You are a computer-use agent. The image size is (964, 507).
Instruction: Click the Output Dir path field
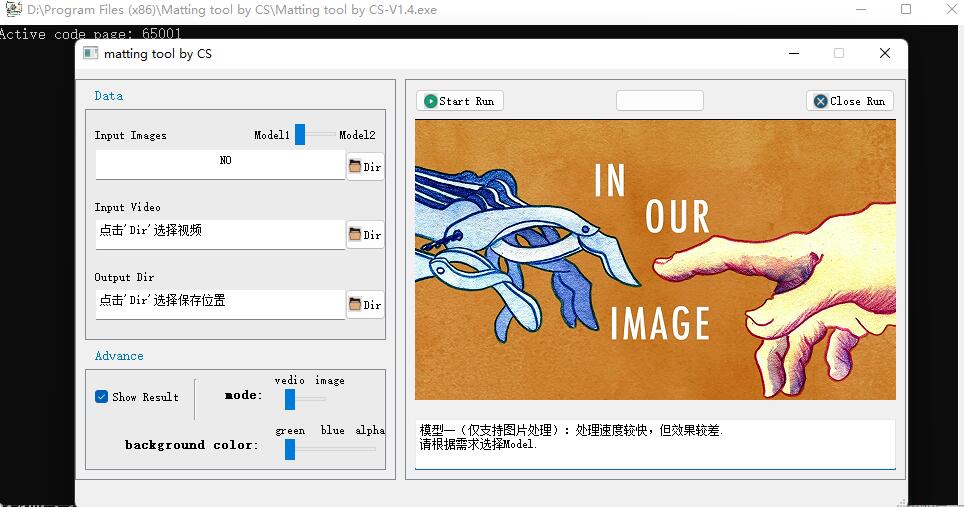pyautogui.click(x=220, y=304)
